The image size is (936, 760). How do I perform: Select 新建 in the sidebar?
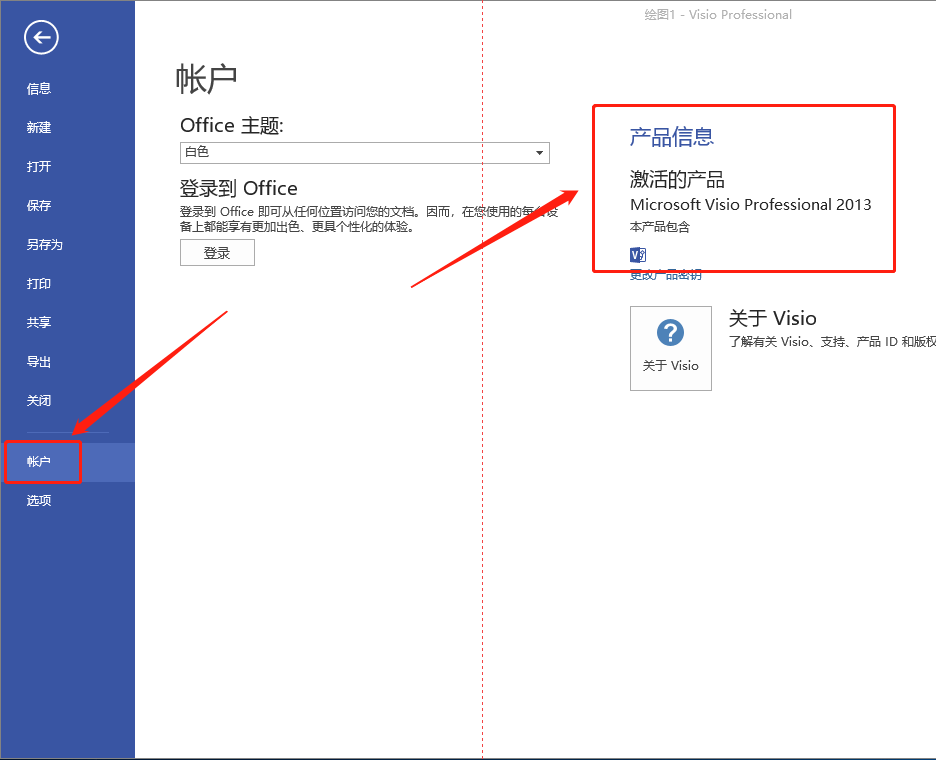tap(39, 128)
